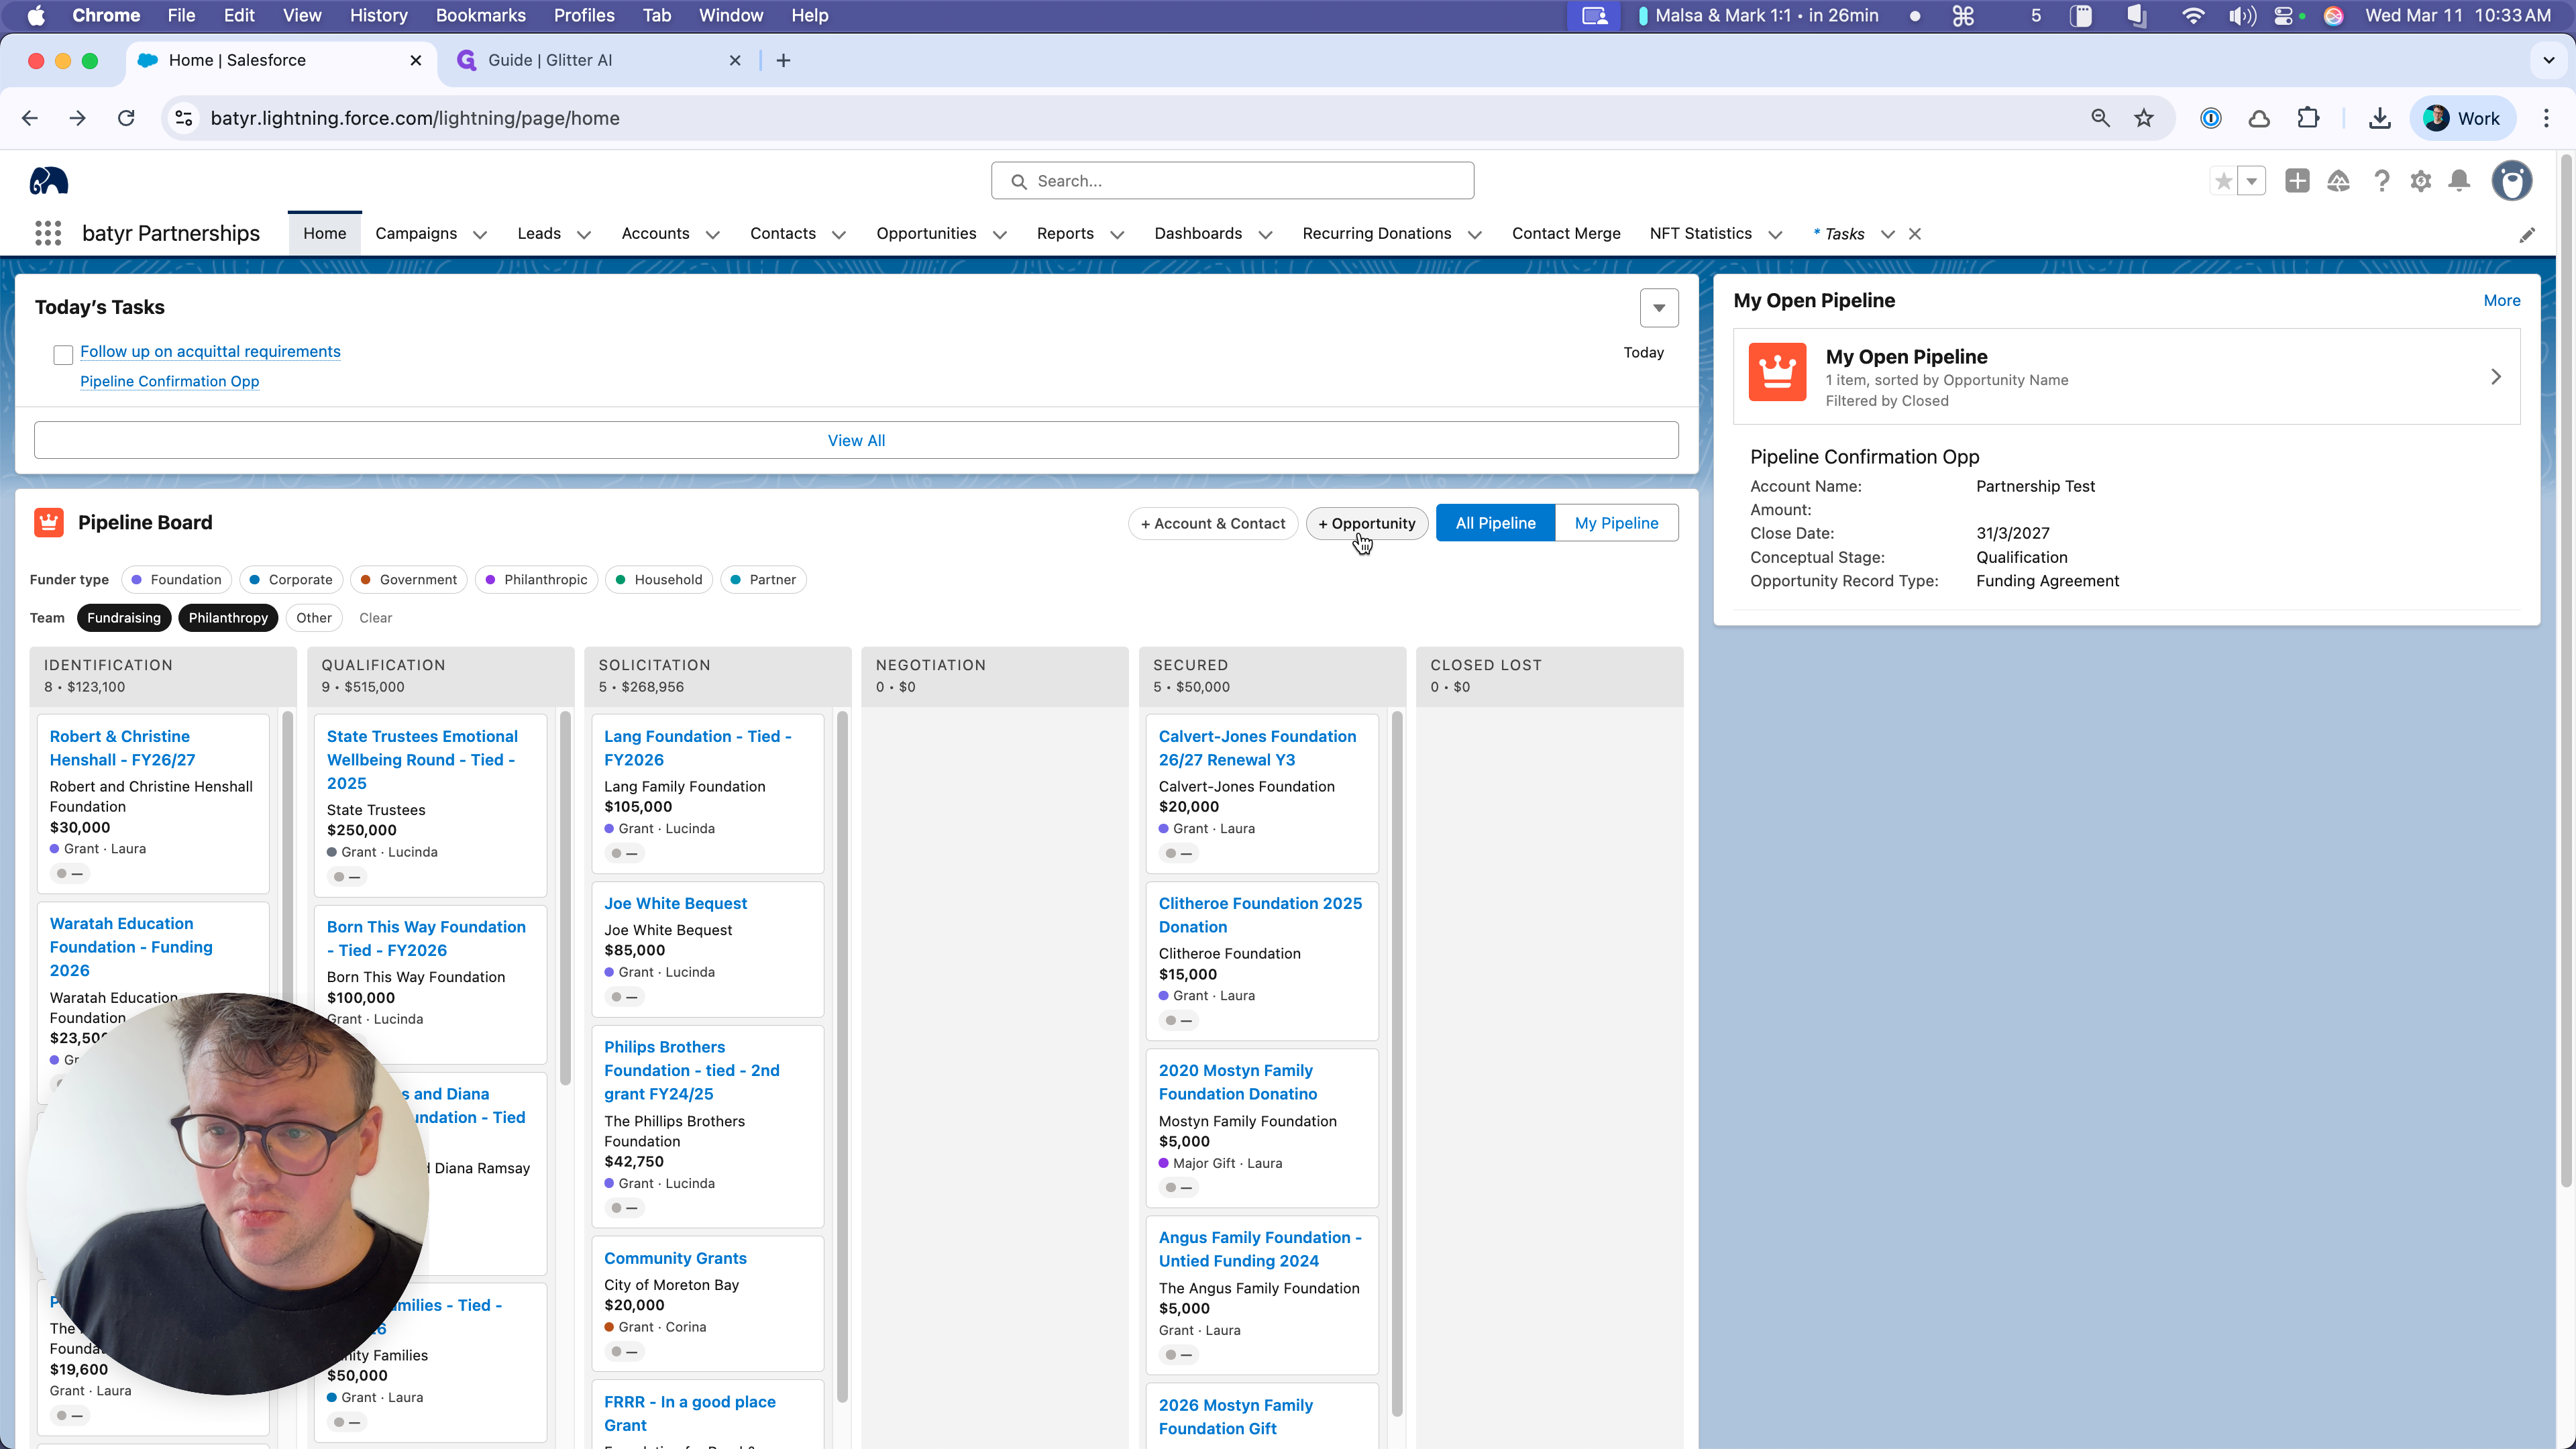Image resolution: width=2576 pixels, height=1449 pixels.
Task: Expand the Dashboards navigation dropdown
Action: tap(1265, 235)
